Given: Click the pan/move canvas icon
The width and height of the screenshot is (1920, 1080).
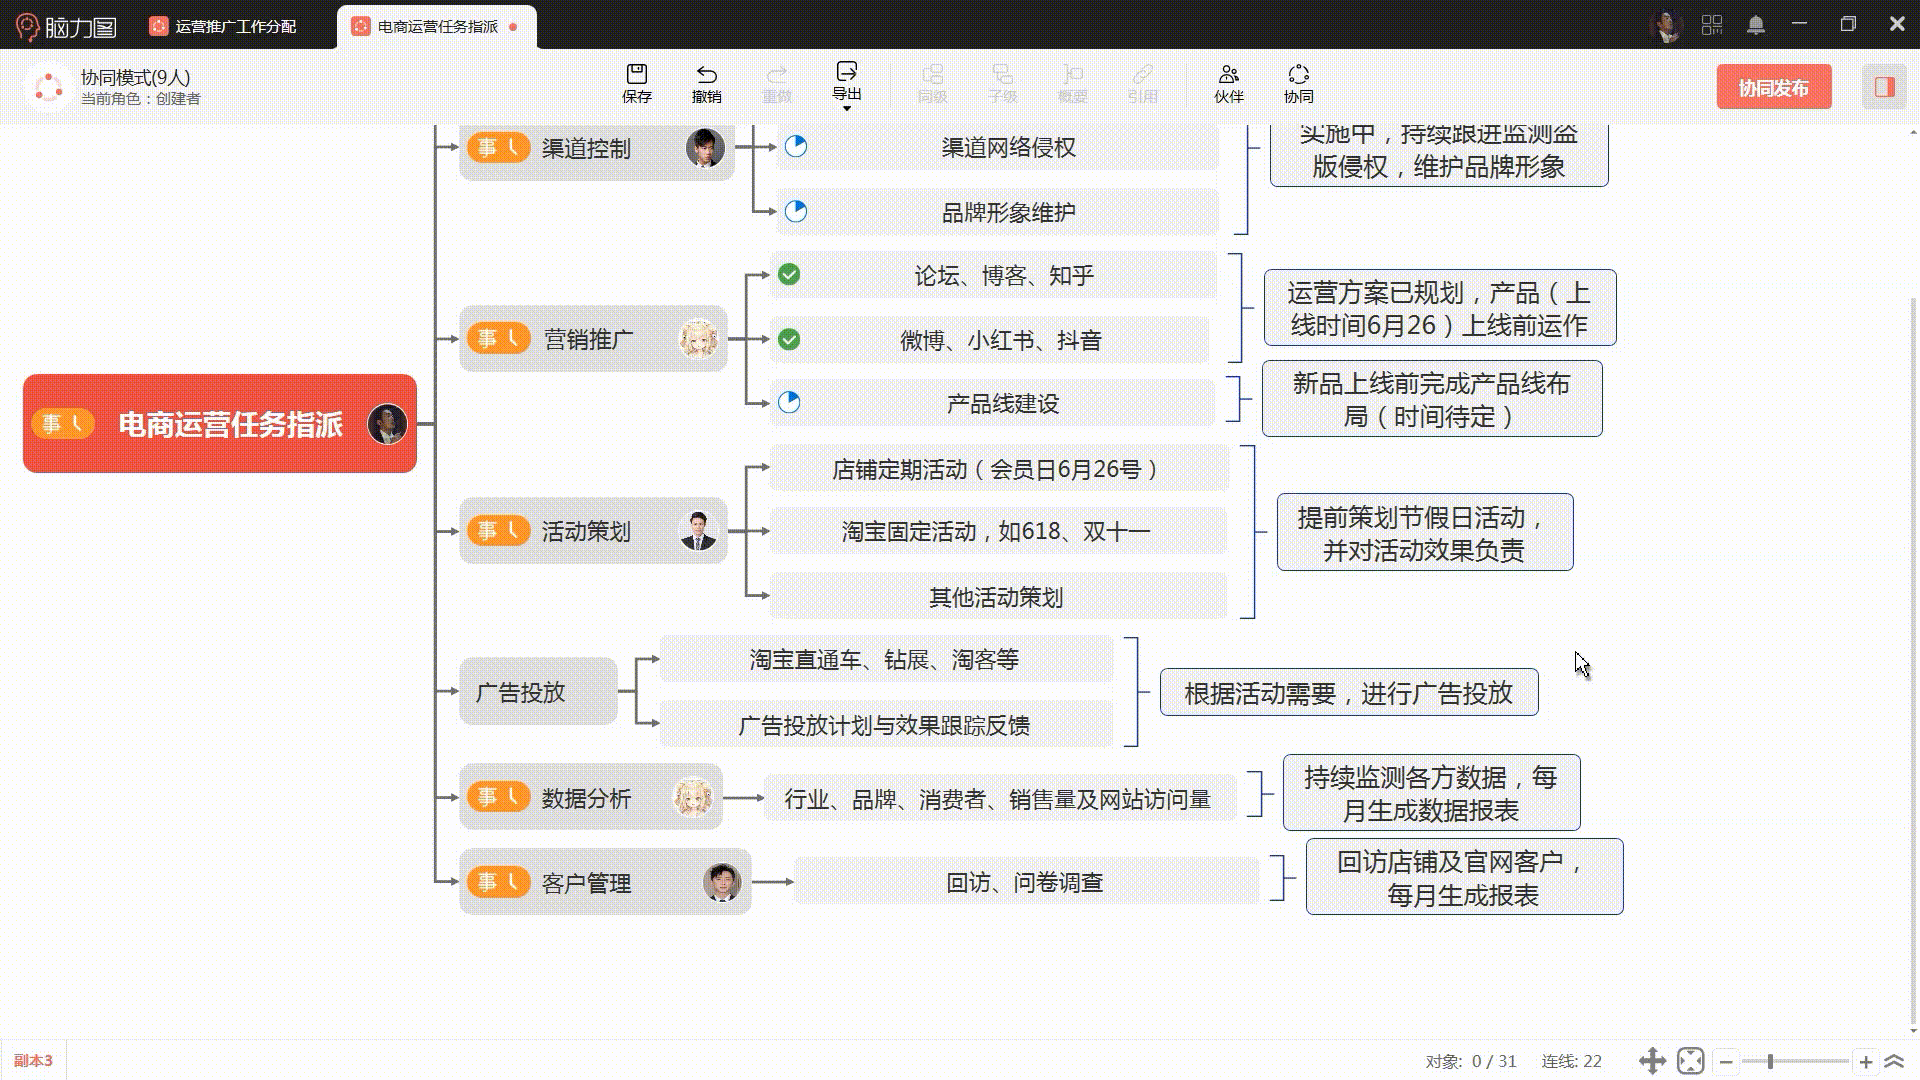Looking at the screenshot, I should 1652,1061.
